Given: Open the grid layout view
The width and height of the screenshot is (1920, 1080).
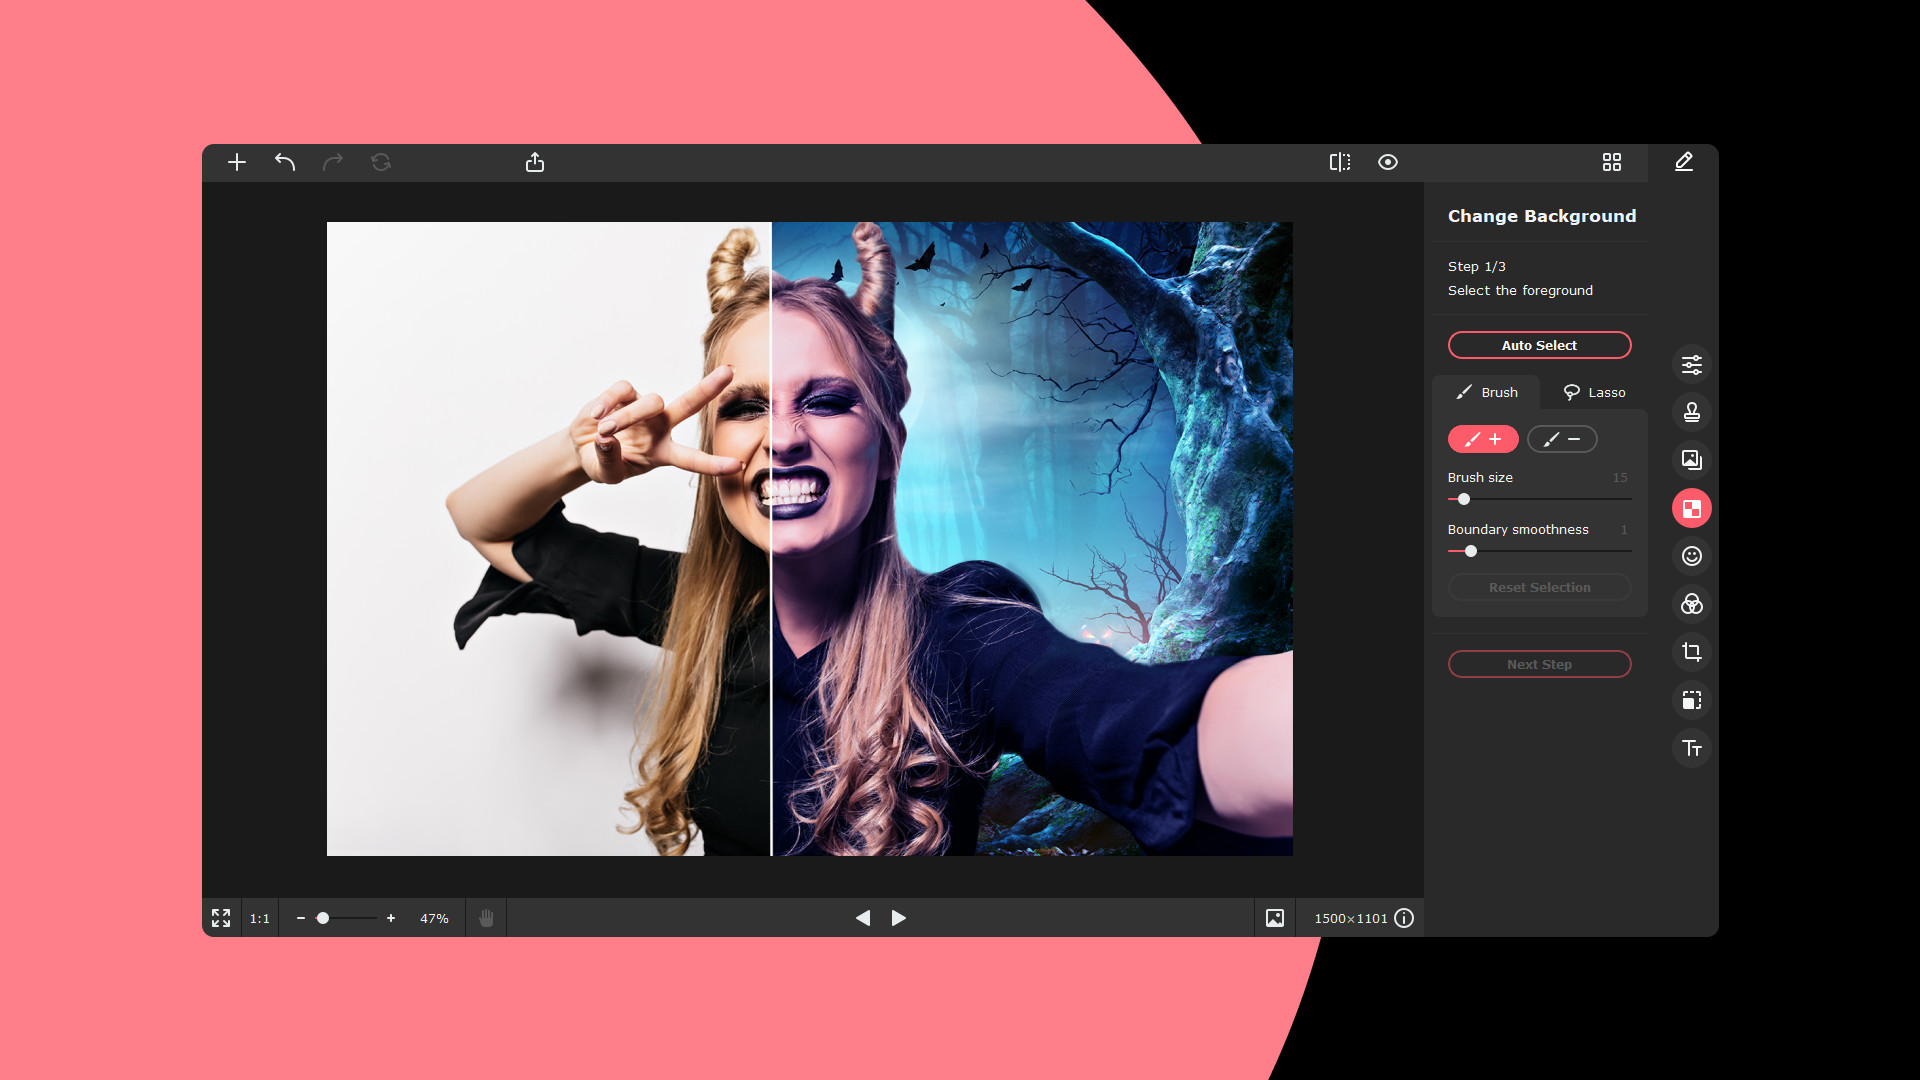Looking at the screenshot, I should (x=1612, y=162).
